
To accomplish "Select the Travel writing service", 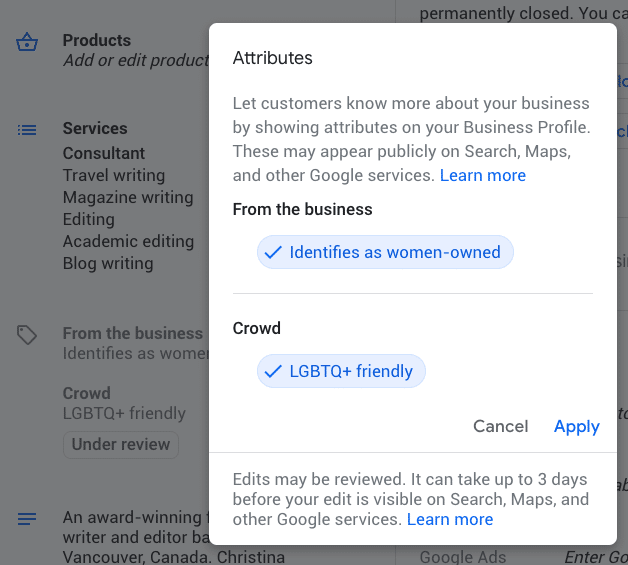I will click(114, 175).
